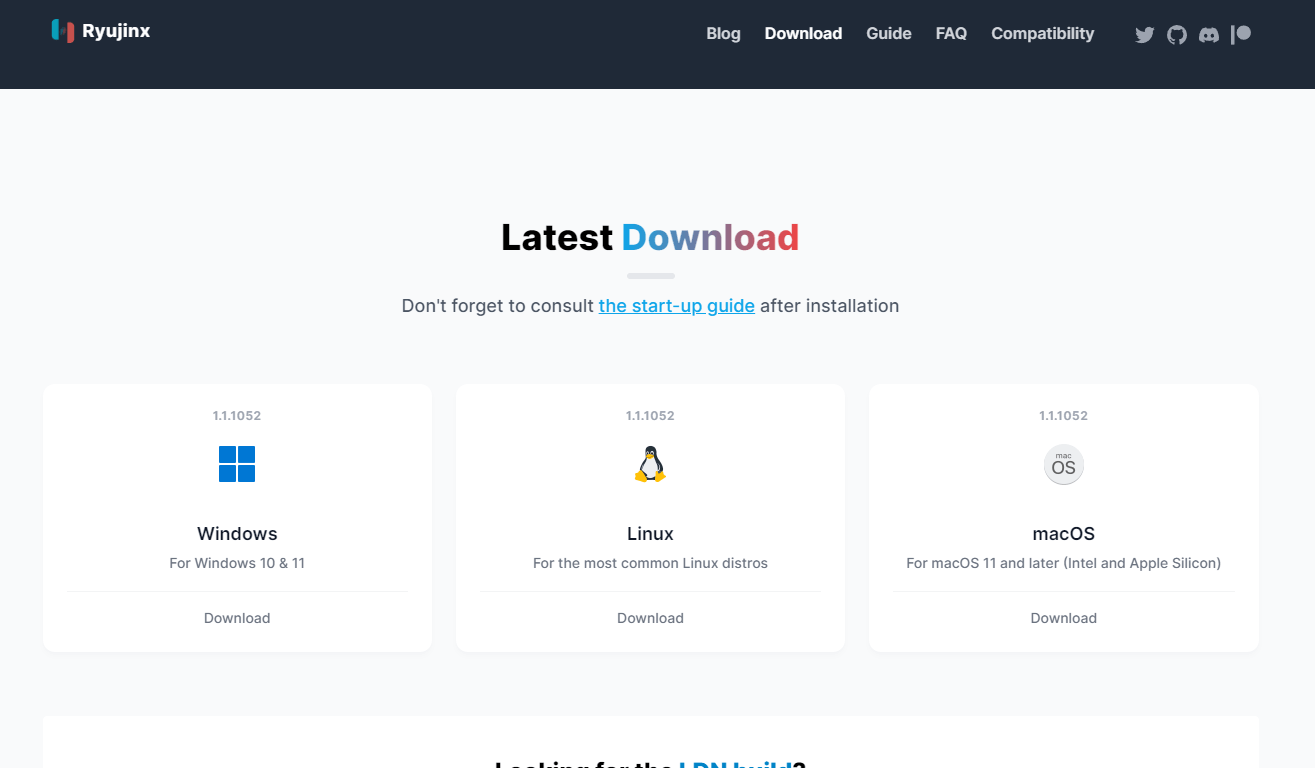The image size is (1315, 768).
Task: Follow the start-up guide link
Action: (x=676, y=306)
